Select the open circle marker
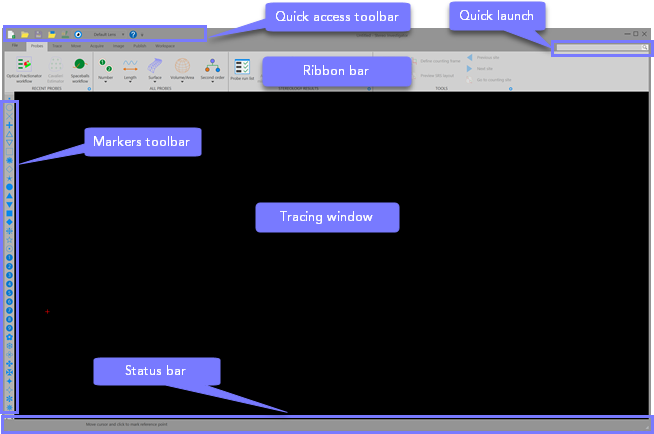Image resolution: width=654 pixels, height=434 pixels. click(9, 108)
